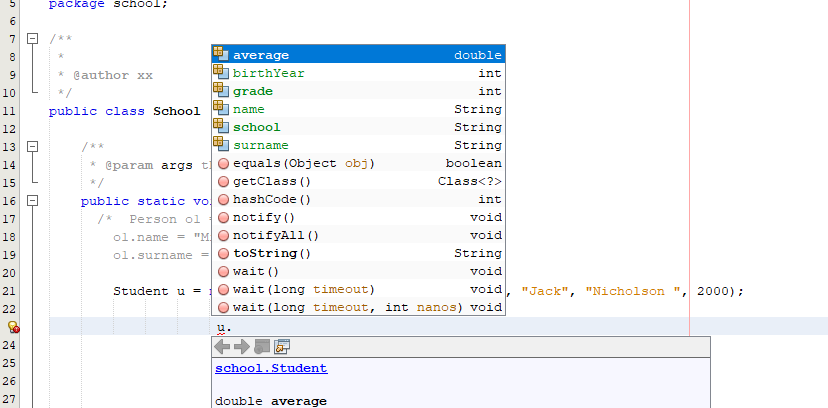Screen dimensions: 828x408
Task: Select notify() method suggestion
Action: pos(359,217)
